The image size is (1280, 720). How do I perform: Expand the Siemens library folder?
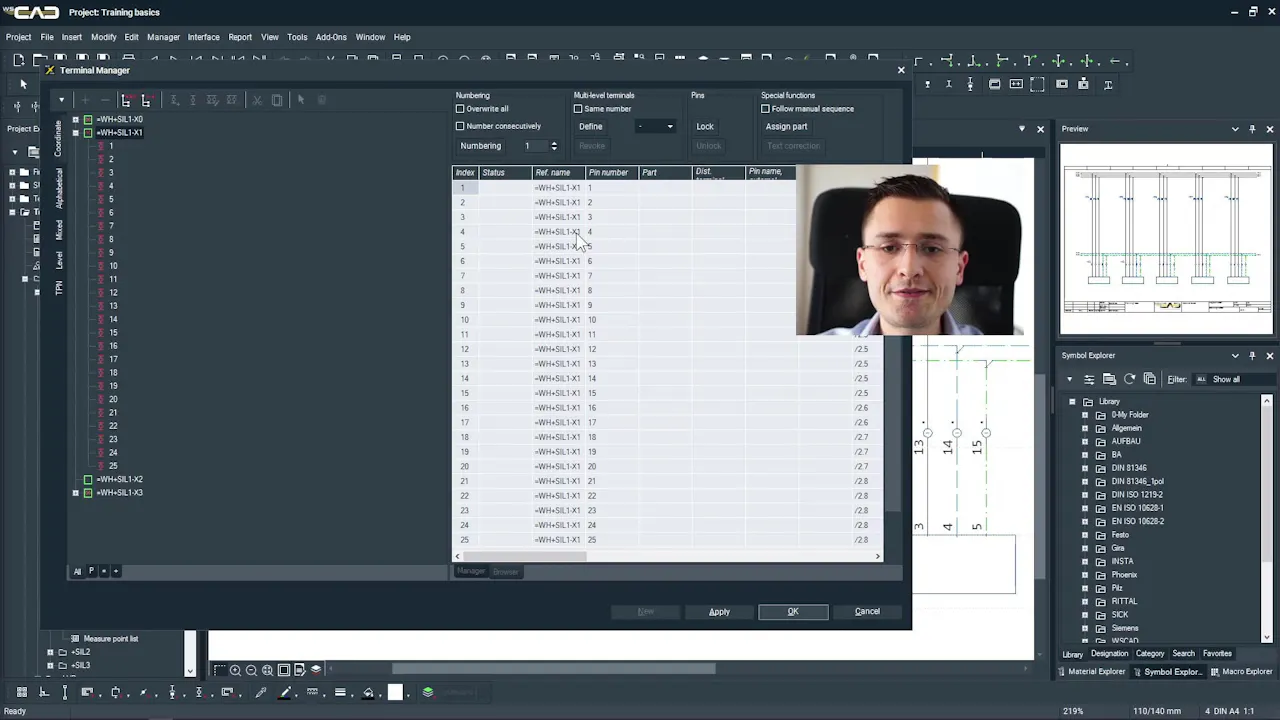(1086, 628)
